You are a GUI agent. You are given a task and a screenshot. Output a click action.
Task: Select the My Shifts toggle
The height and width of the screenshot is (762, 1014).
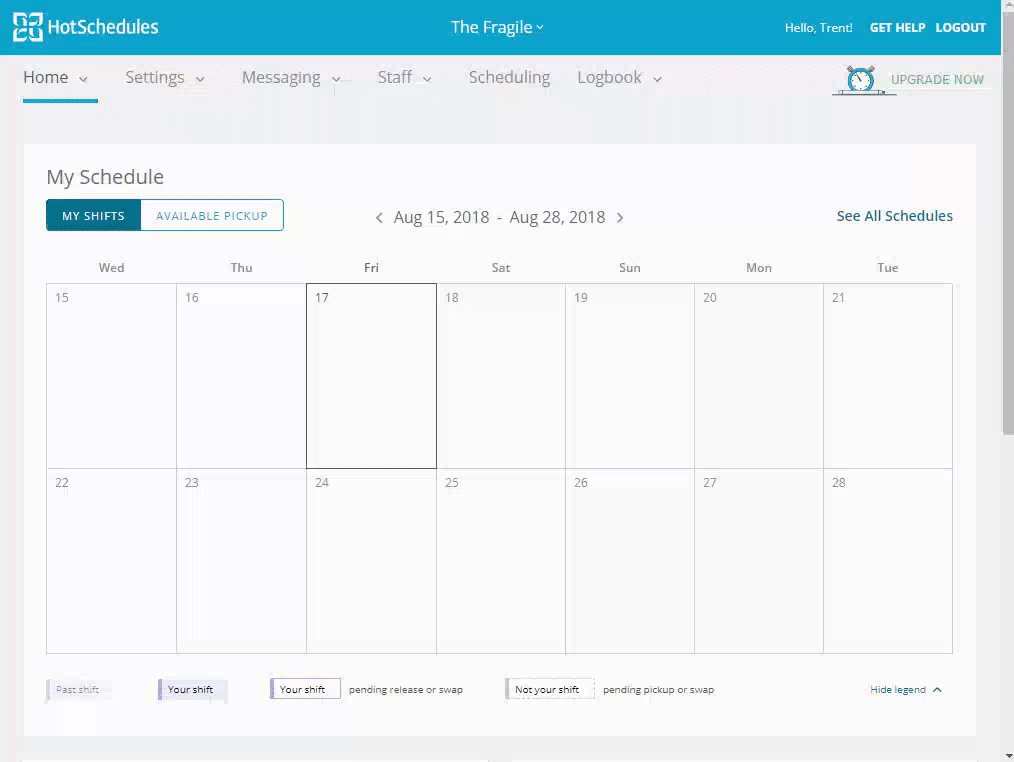click(x=93, y=215)
